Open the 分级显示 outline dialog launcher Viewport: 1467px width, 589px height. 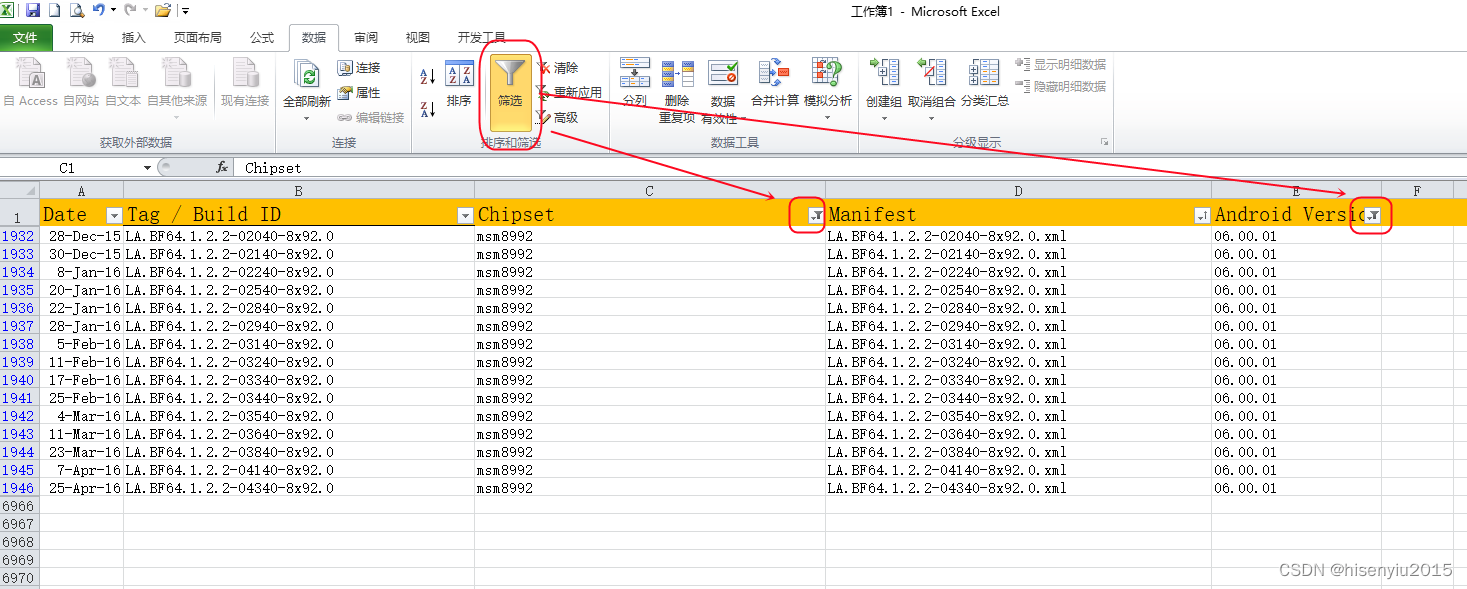1104,142
